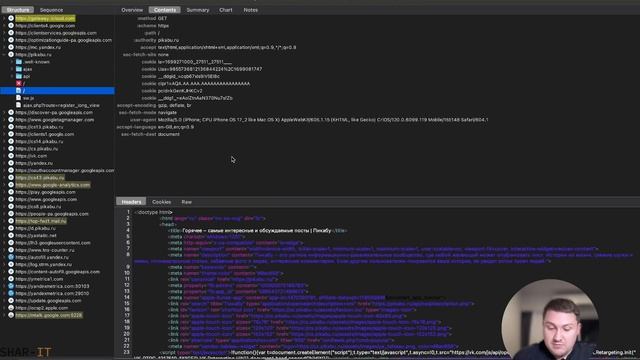Collapse the https://pikabu.ru host node
The width and height of the screenshot is (640, 360).
(4, 54)
